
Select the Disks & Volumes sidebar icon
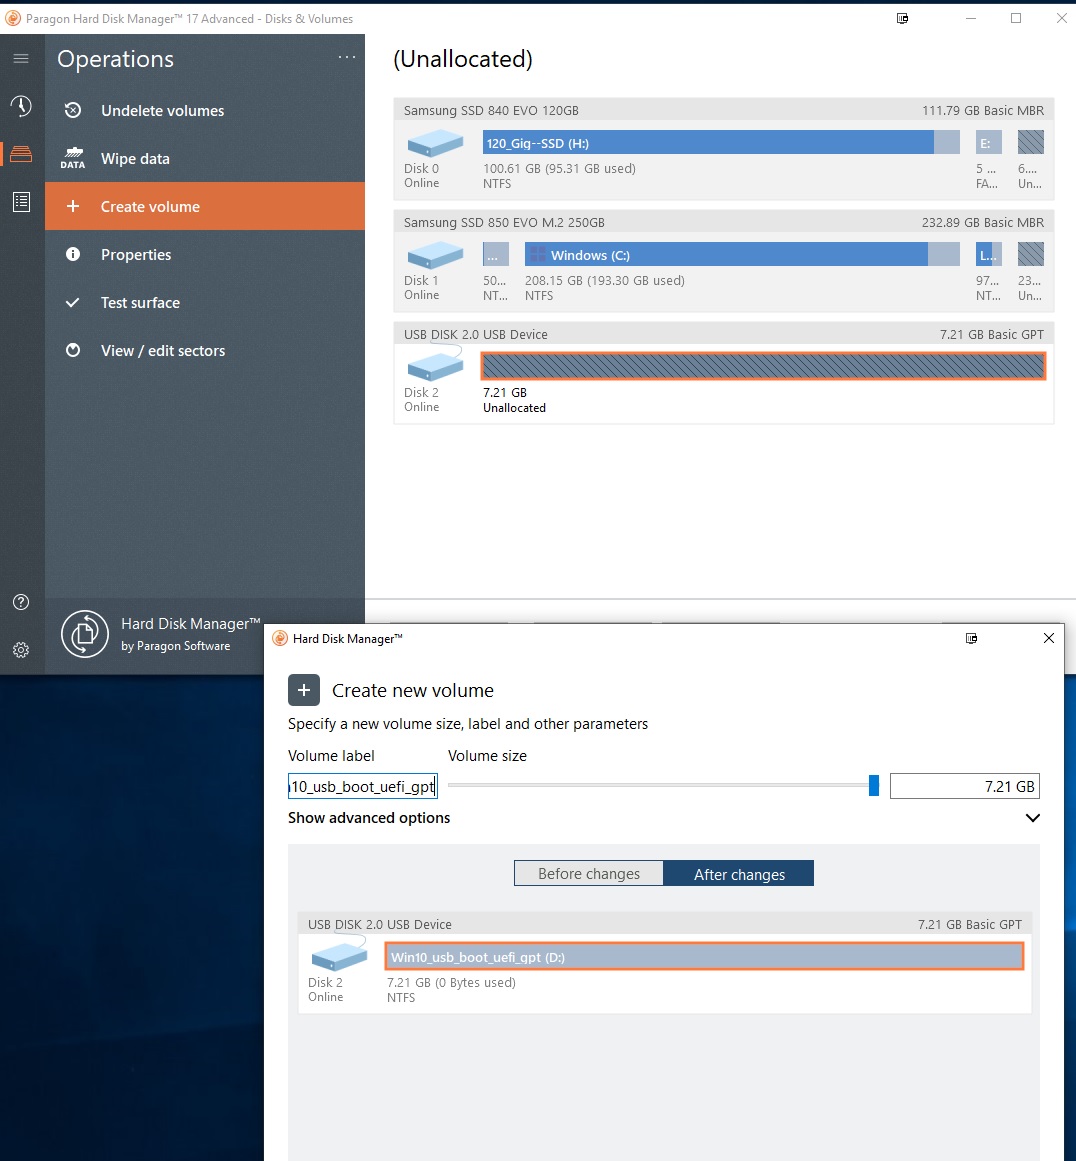pyautogui.click(x=21, y=153)
